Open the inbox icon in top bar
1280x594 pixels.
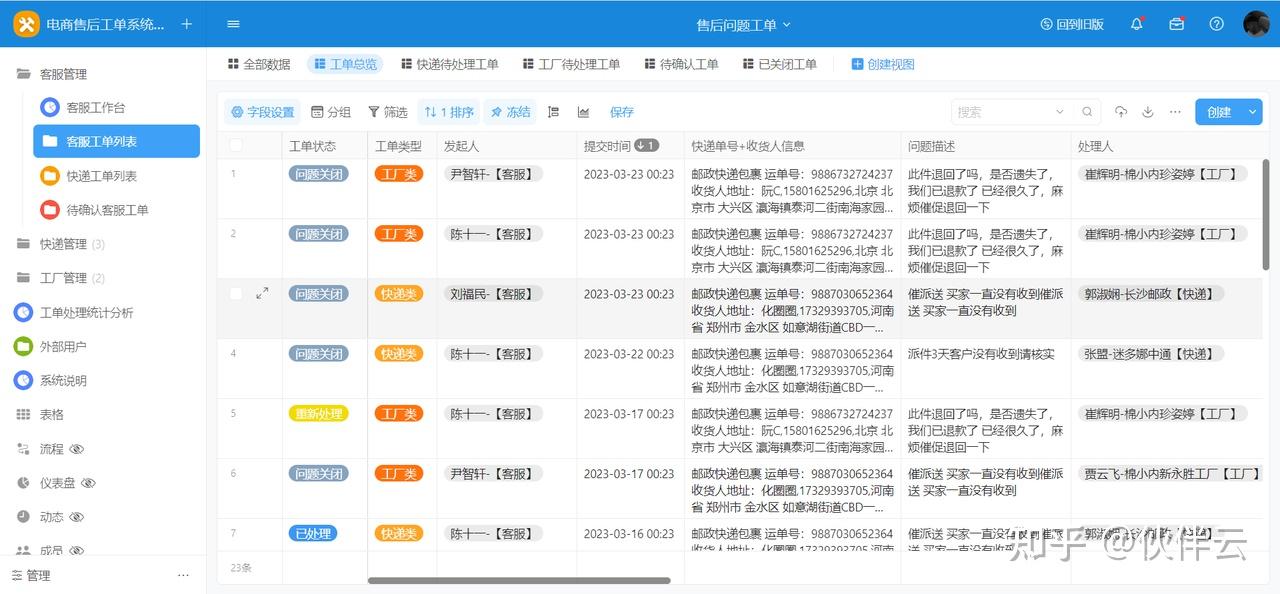click(1177, 24)
